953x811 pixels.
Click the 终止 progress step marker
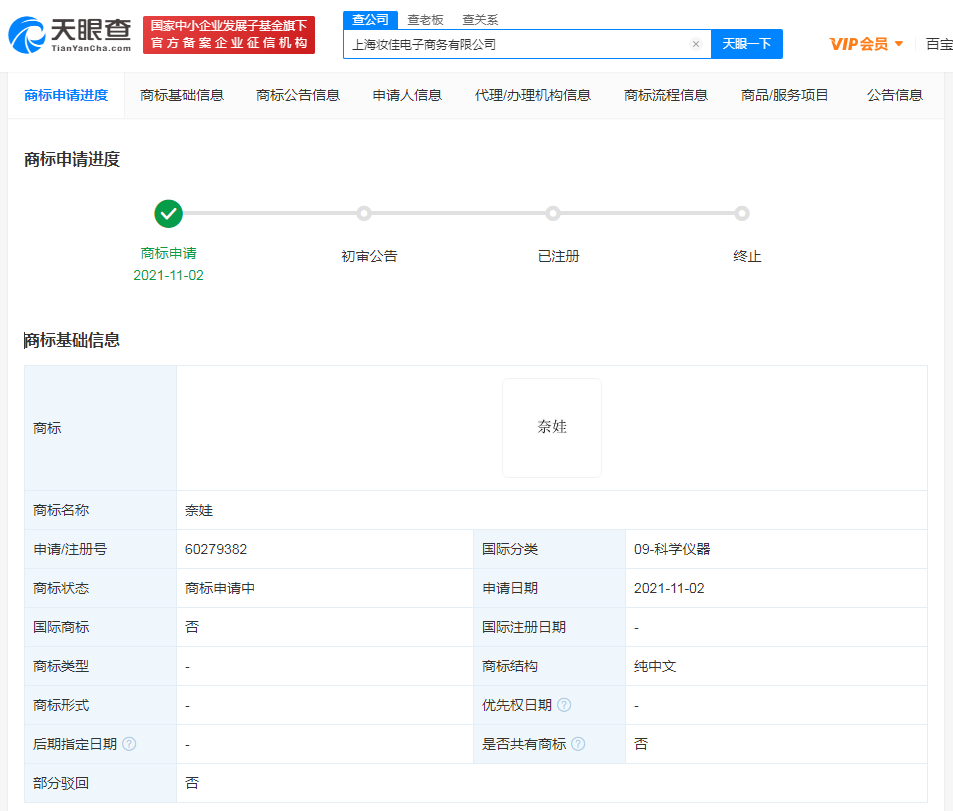741,213
